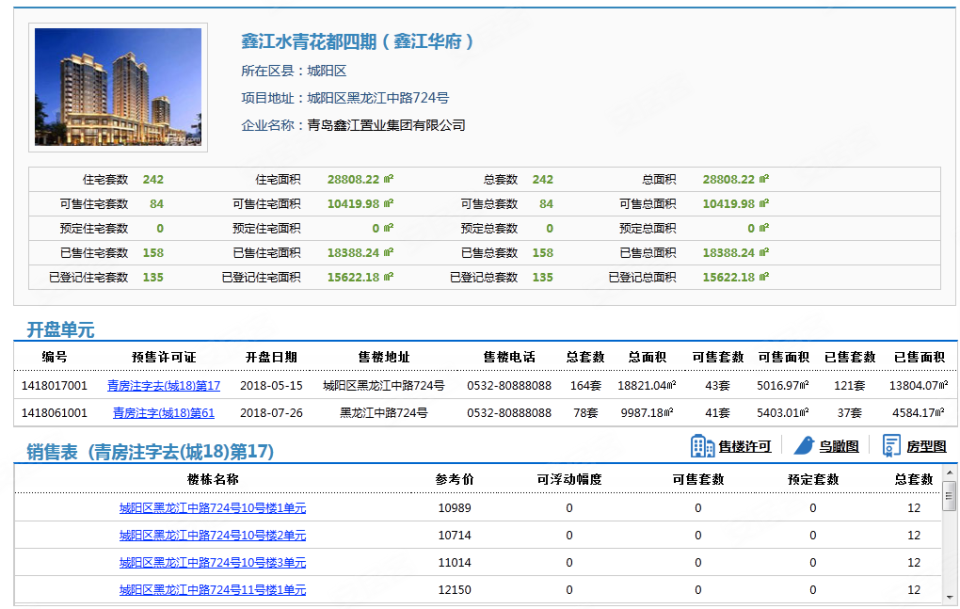
Task: Click the title 鑫江水青花都四期（鑫江华府）
Action: [358, 42]
